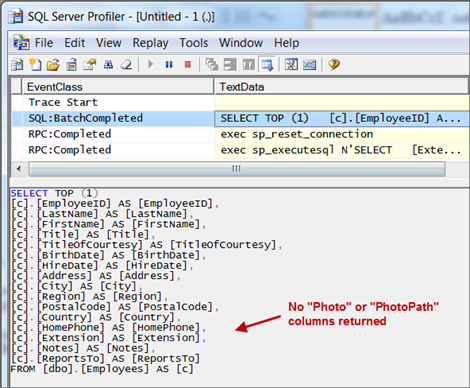
Task: Open trace Properties from the toolbar
Action: pyautogui.click(x=89, y=64)
